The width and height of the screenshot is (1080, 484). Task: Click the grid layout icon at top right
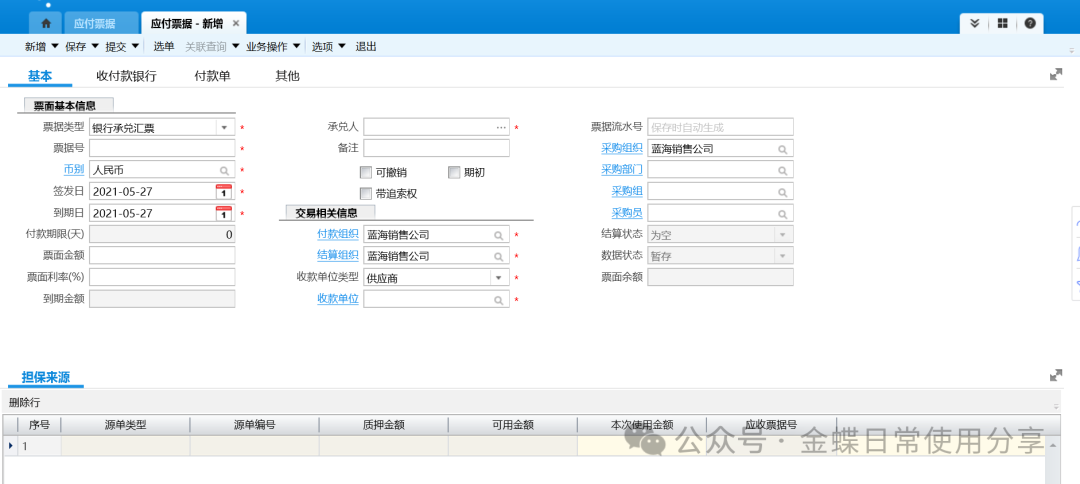(1002, 23)
